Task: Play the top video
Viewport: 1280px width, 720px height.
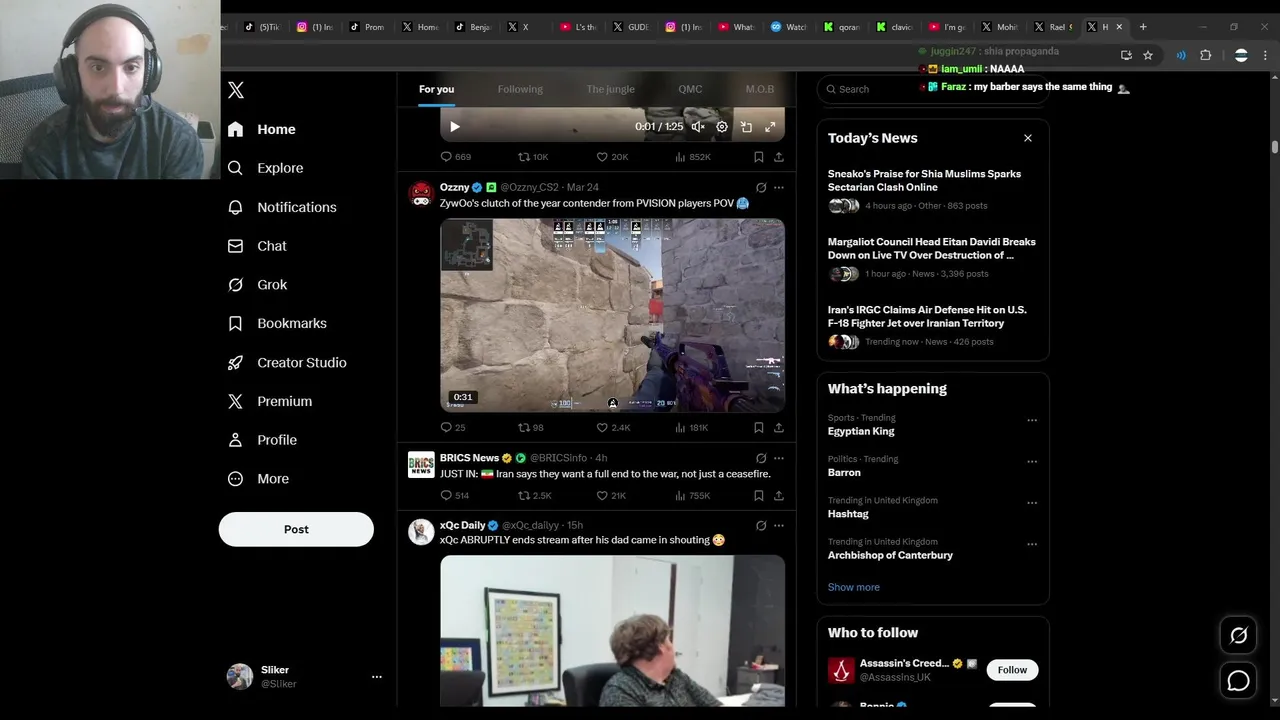Action: click(x=455, y=127)
